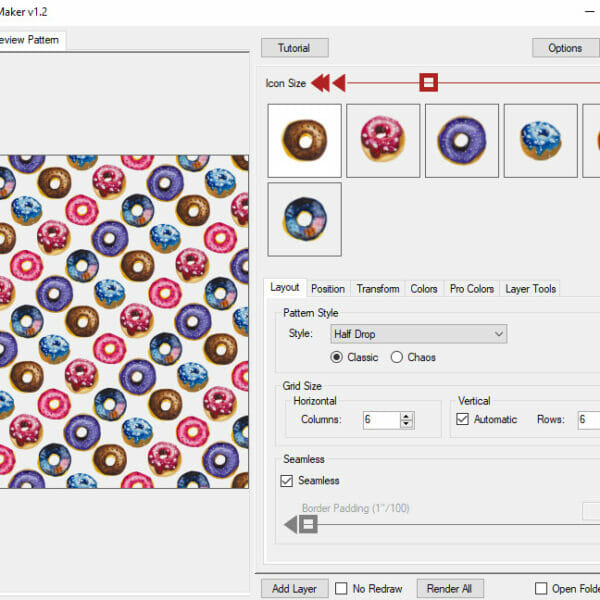This screenshot has width=600, height=600.
Task: Switch to the Position tab
Action: click(328, 289)
